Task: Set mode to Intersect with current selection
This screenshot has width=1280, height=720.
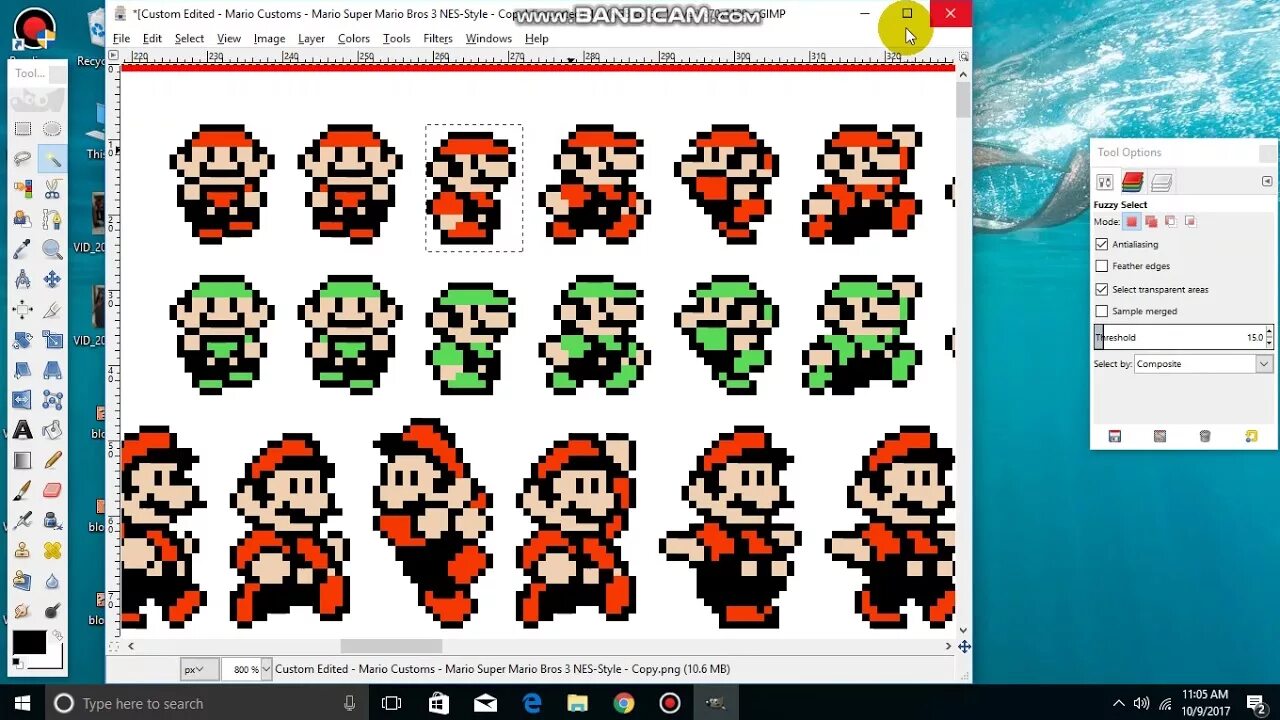Action: tap(1189, 221)
